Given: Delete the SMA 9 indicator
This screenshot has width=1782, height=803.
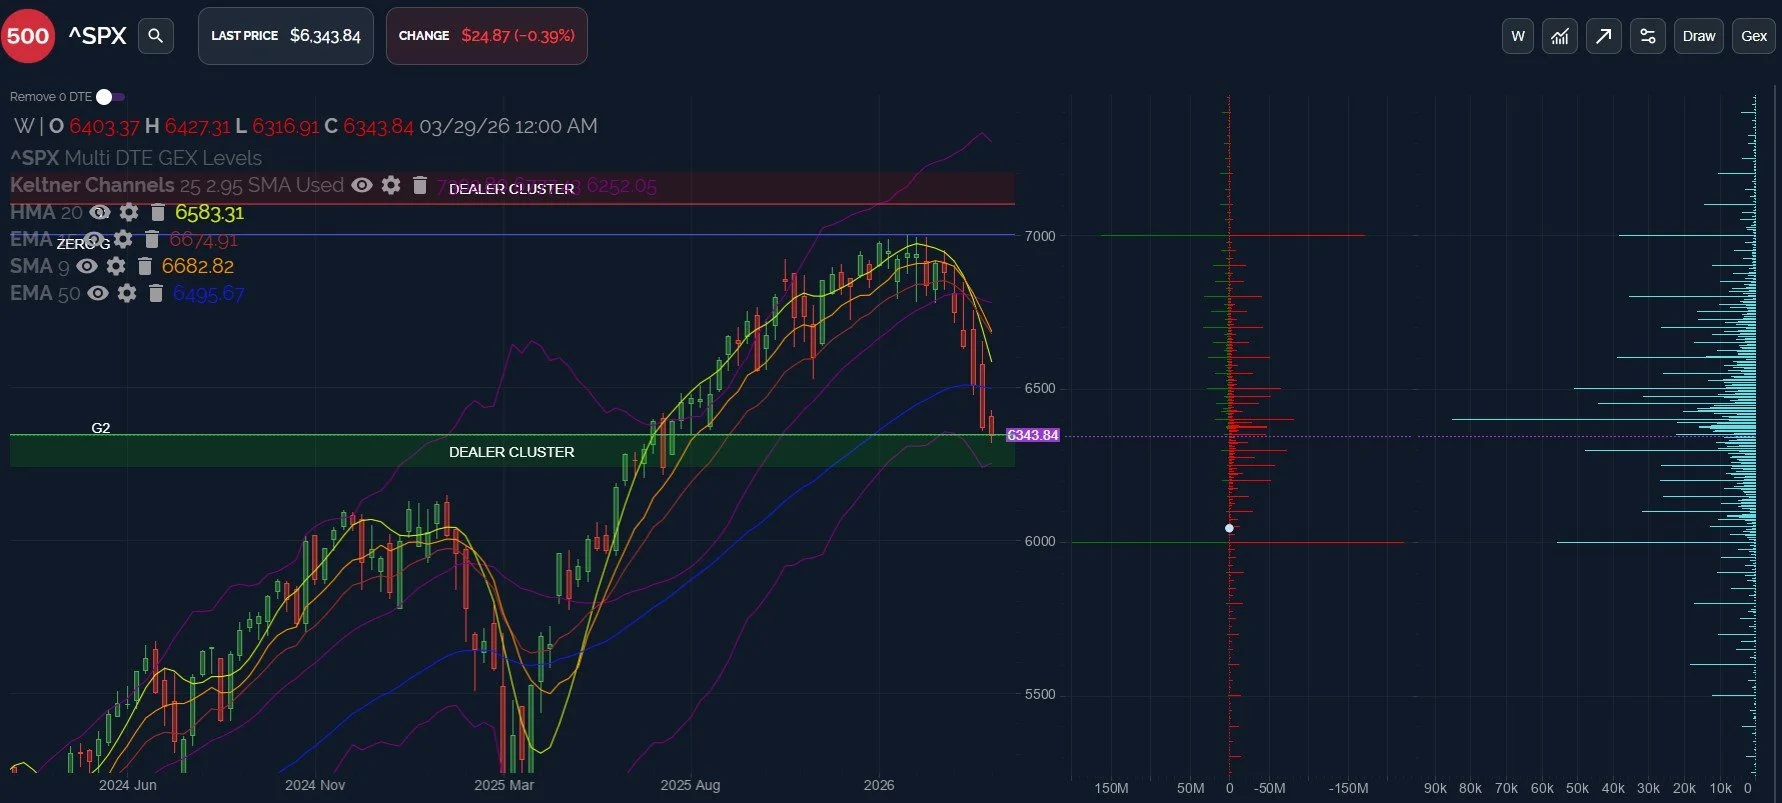Looking at the screenshot, I should click(145, 266).
